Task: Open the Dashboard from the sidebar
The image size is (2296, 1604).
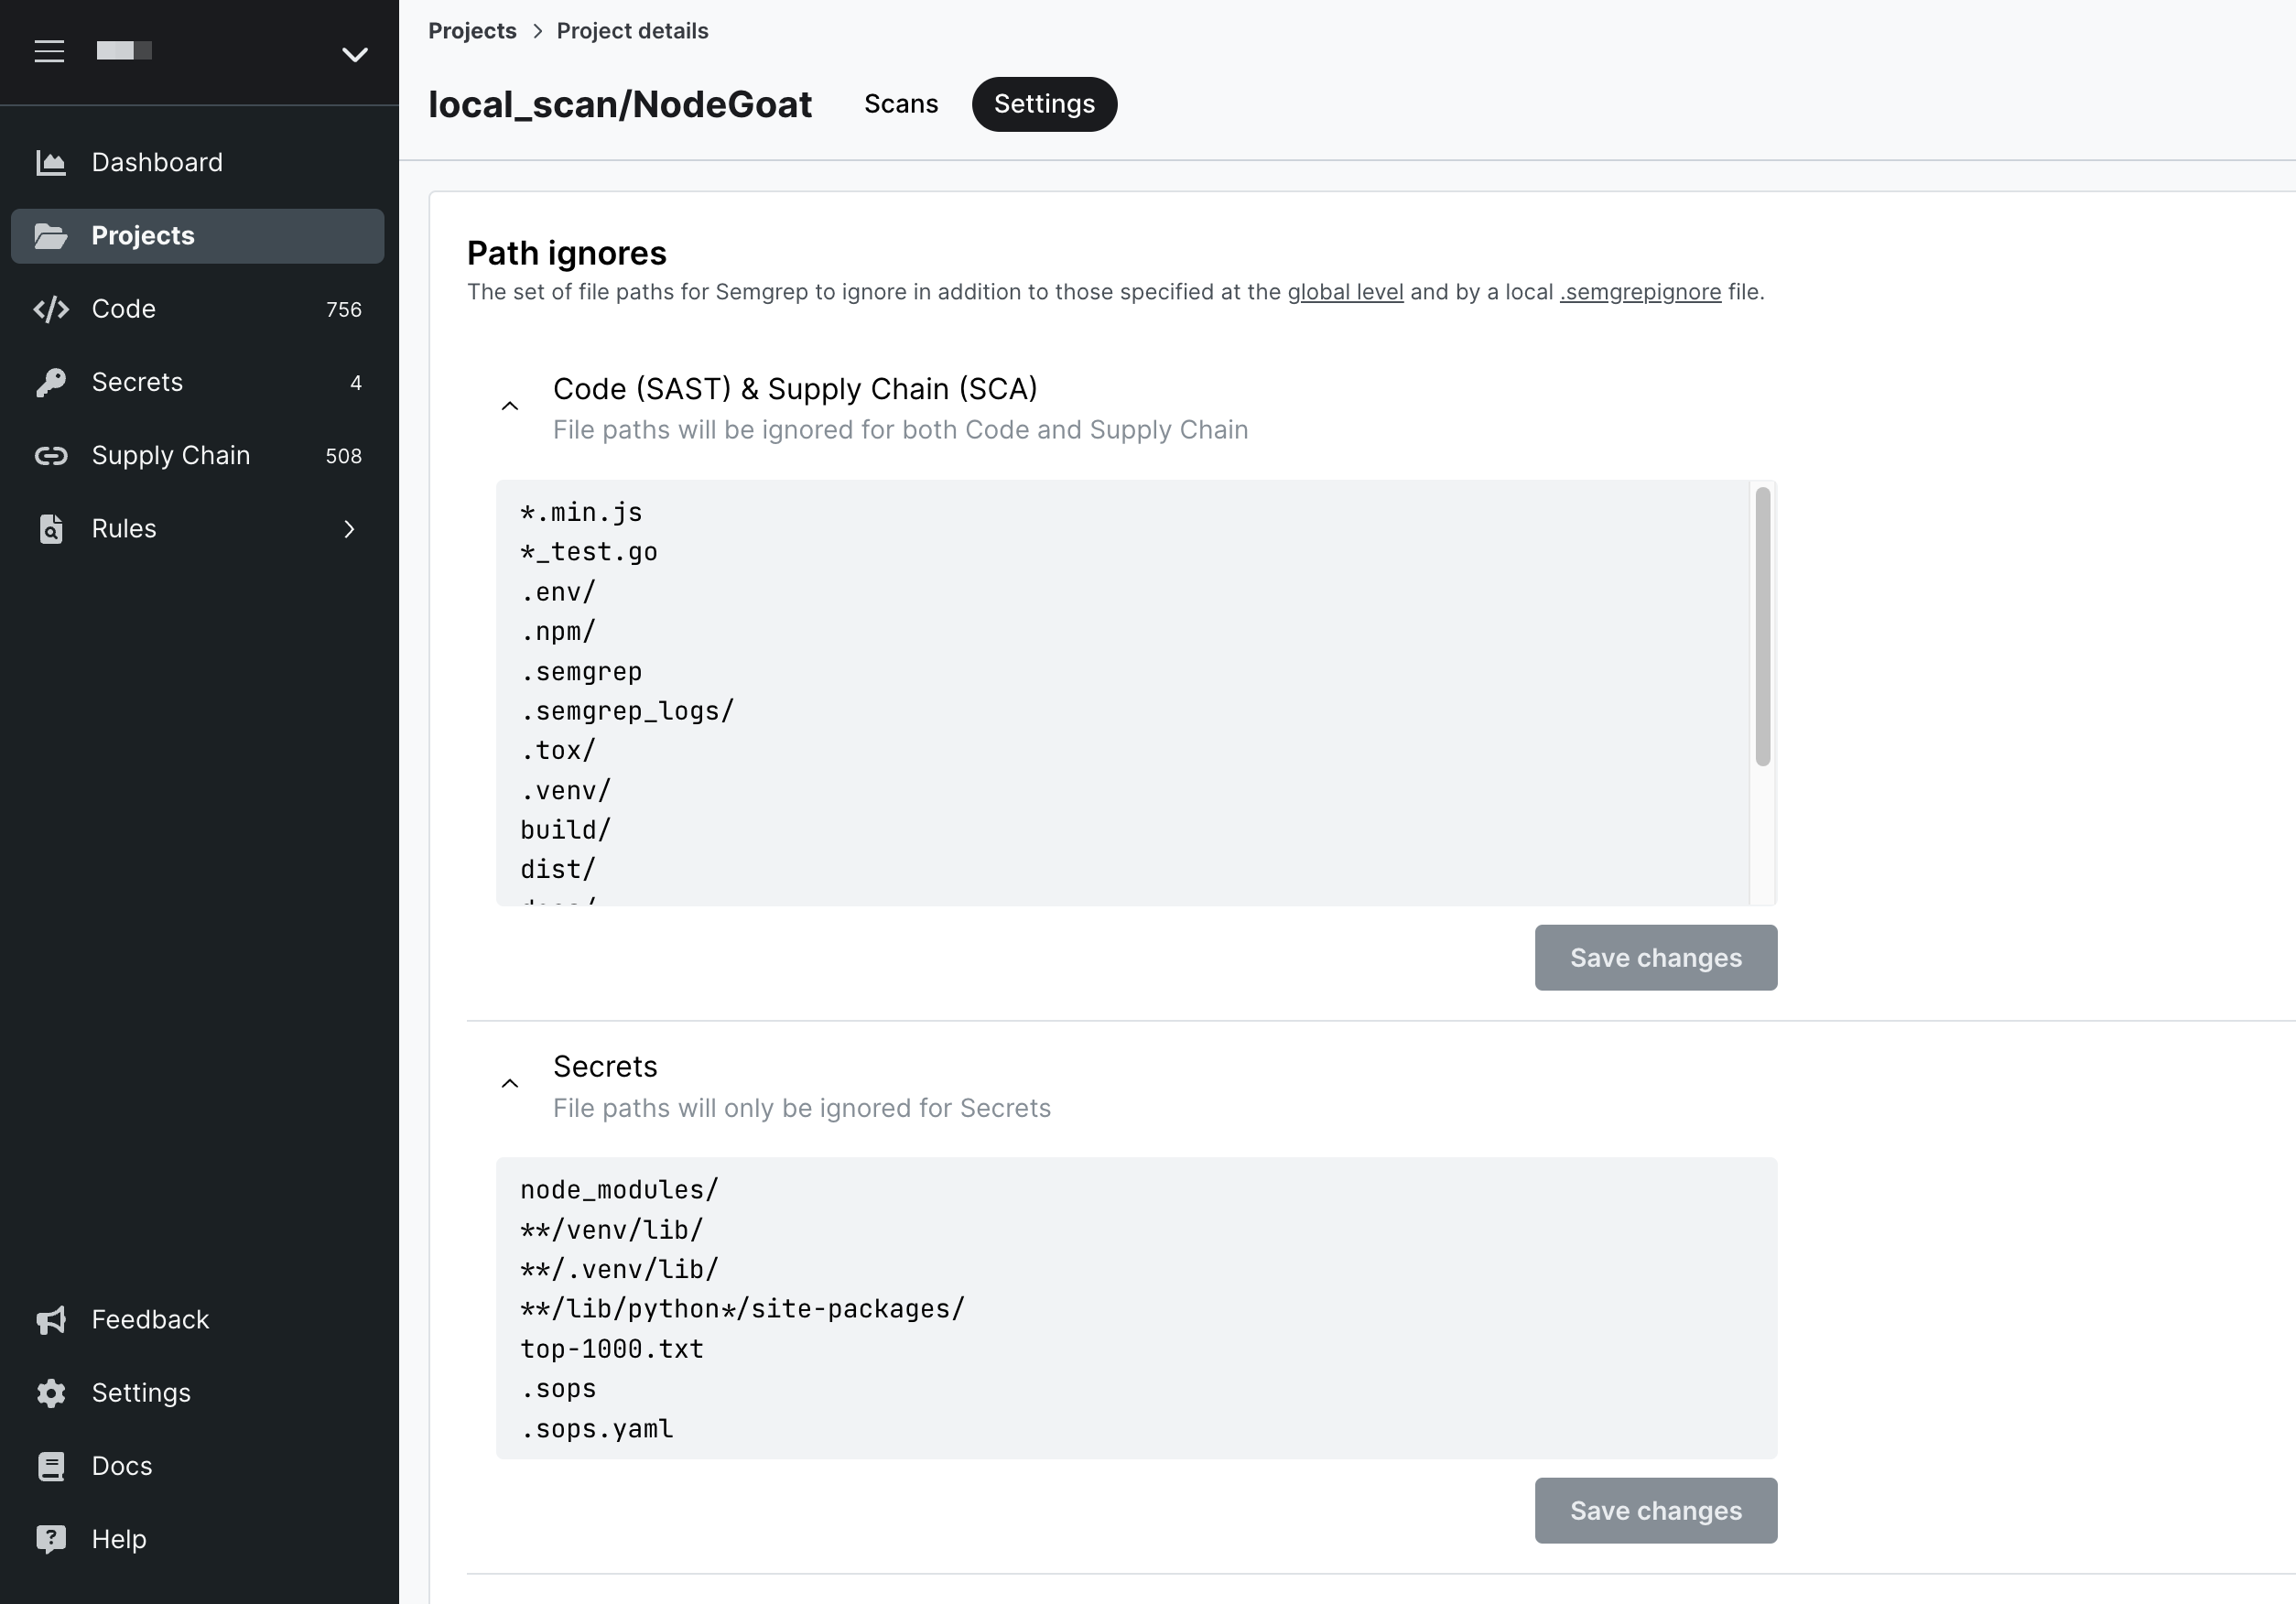Action: click(x=50, y=162)
